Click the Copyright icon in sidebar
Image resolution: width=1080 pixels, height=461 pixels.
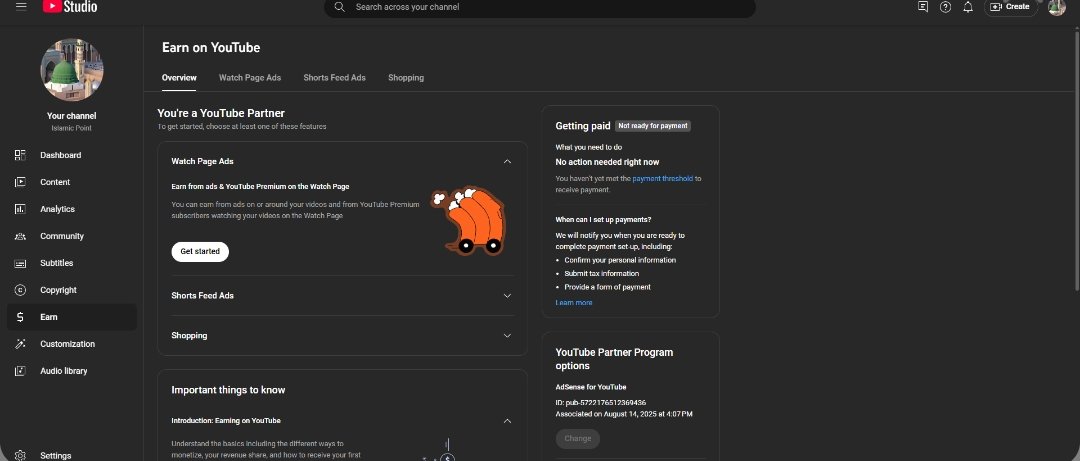(x=20, y=290)
